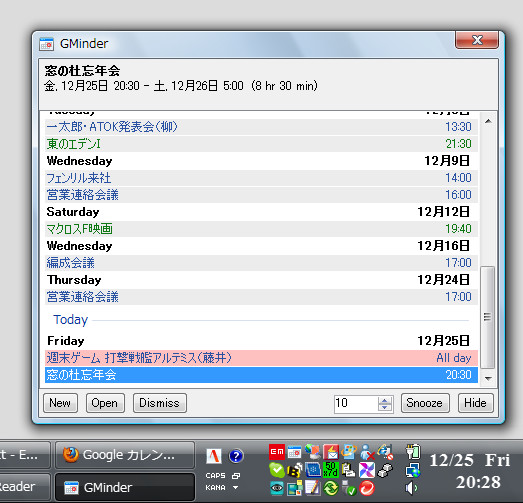Click the volume speaker tray icon
Image resolution: width=523 pixels, height=503 pixels.
411,488
